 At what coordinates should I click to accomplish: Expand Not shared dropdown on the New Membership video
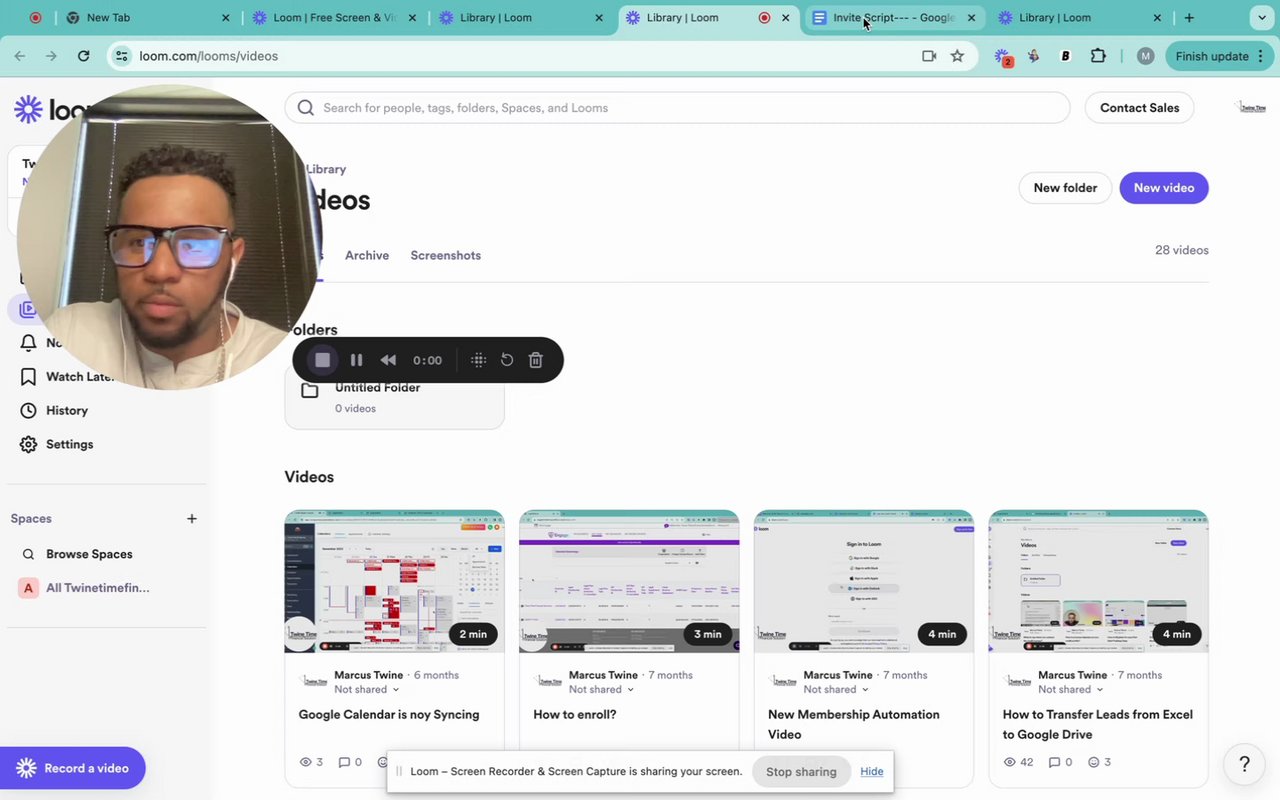(x=837, y=689)
